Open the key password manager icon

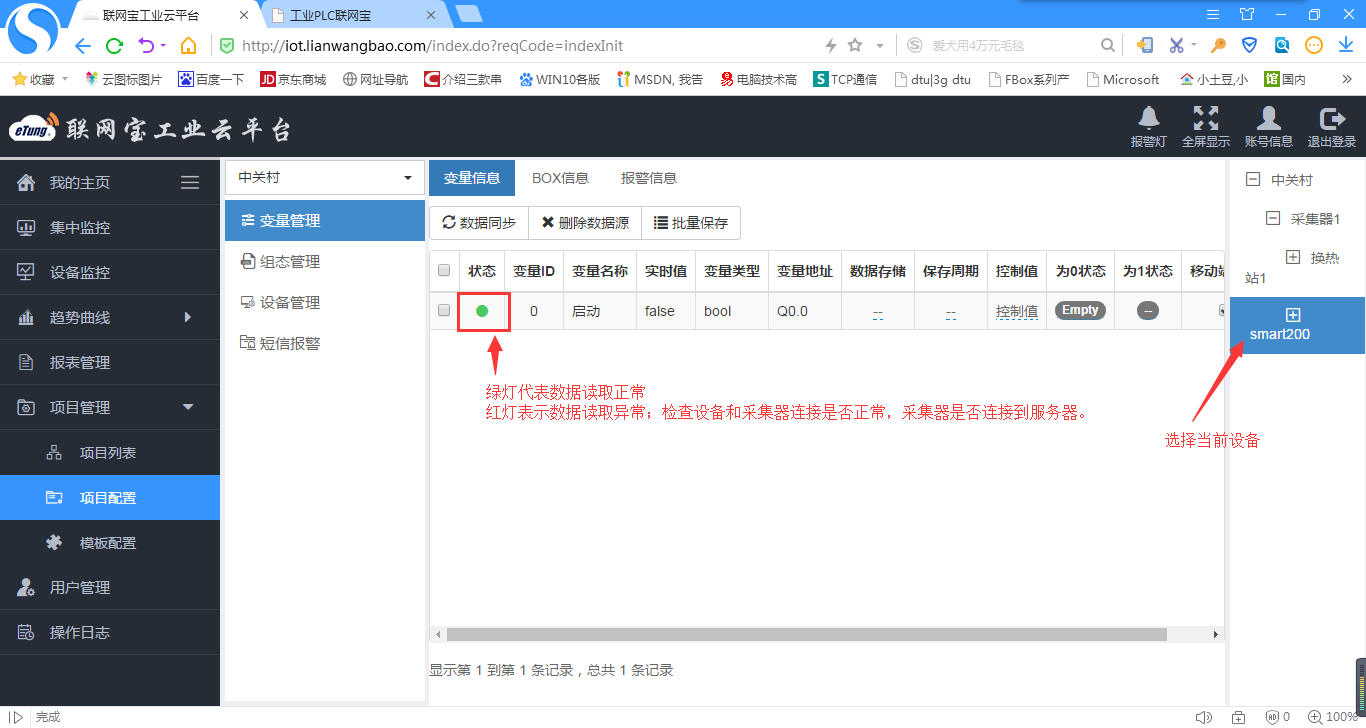point(1218,45)
